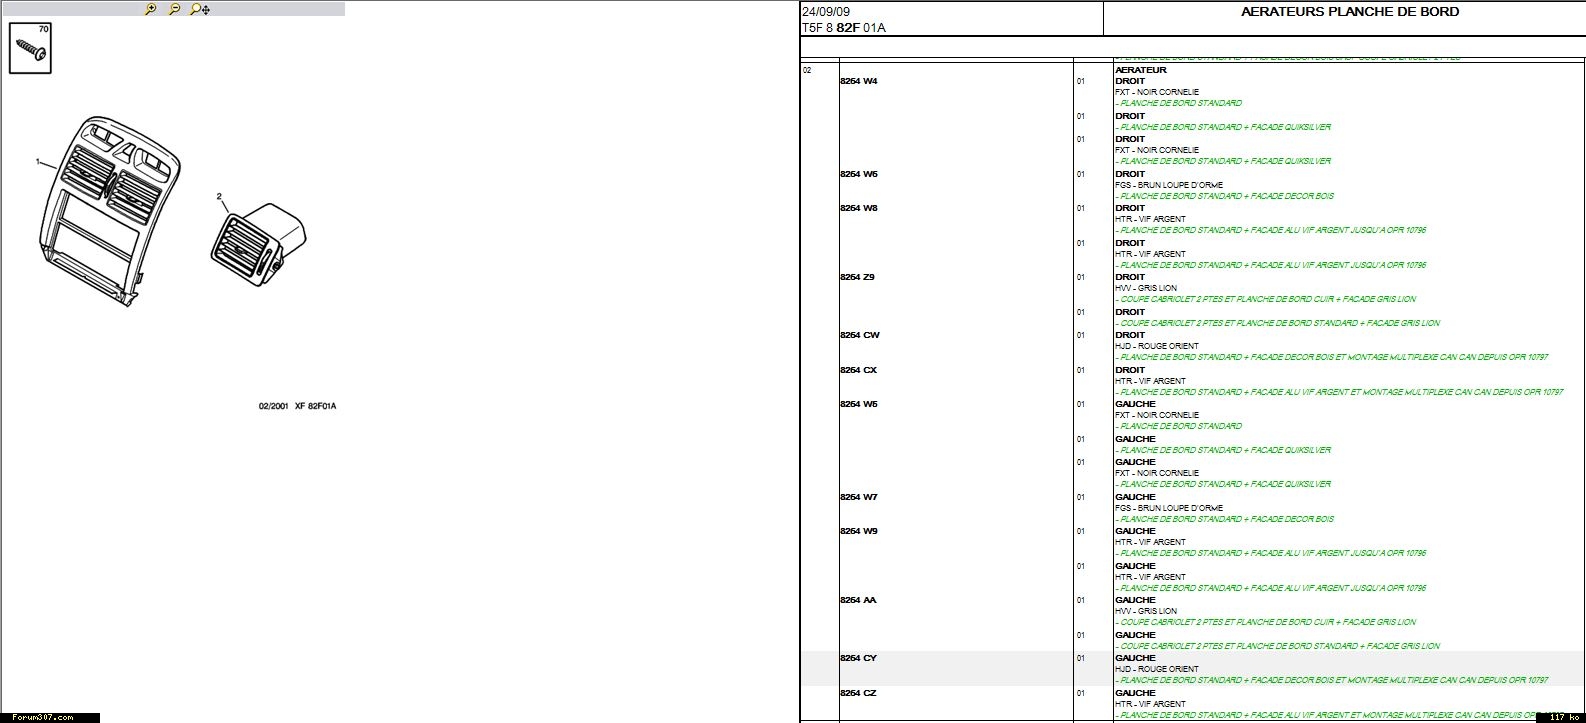
Task: Select part number 8264 AA
Action: (857, 600)
